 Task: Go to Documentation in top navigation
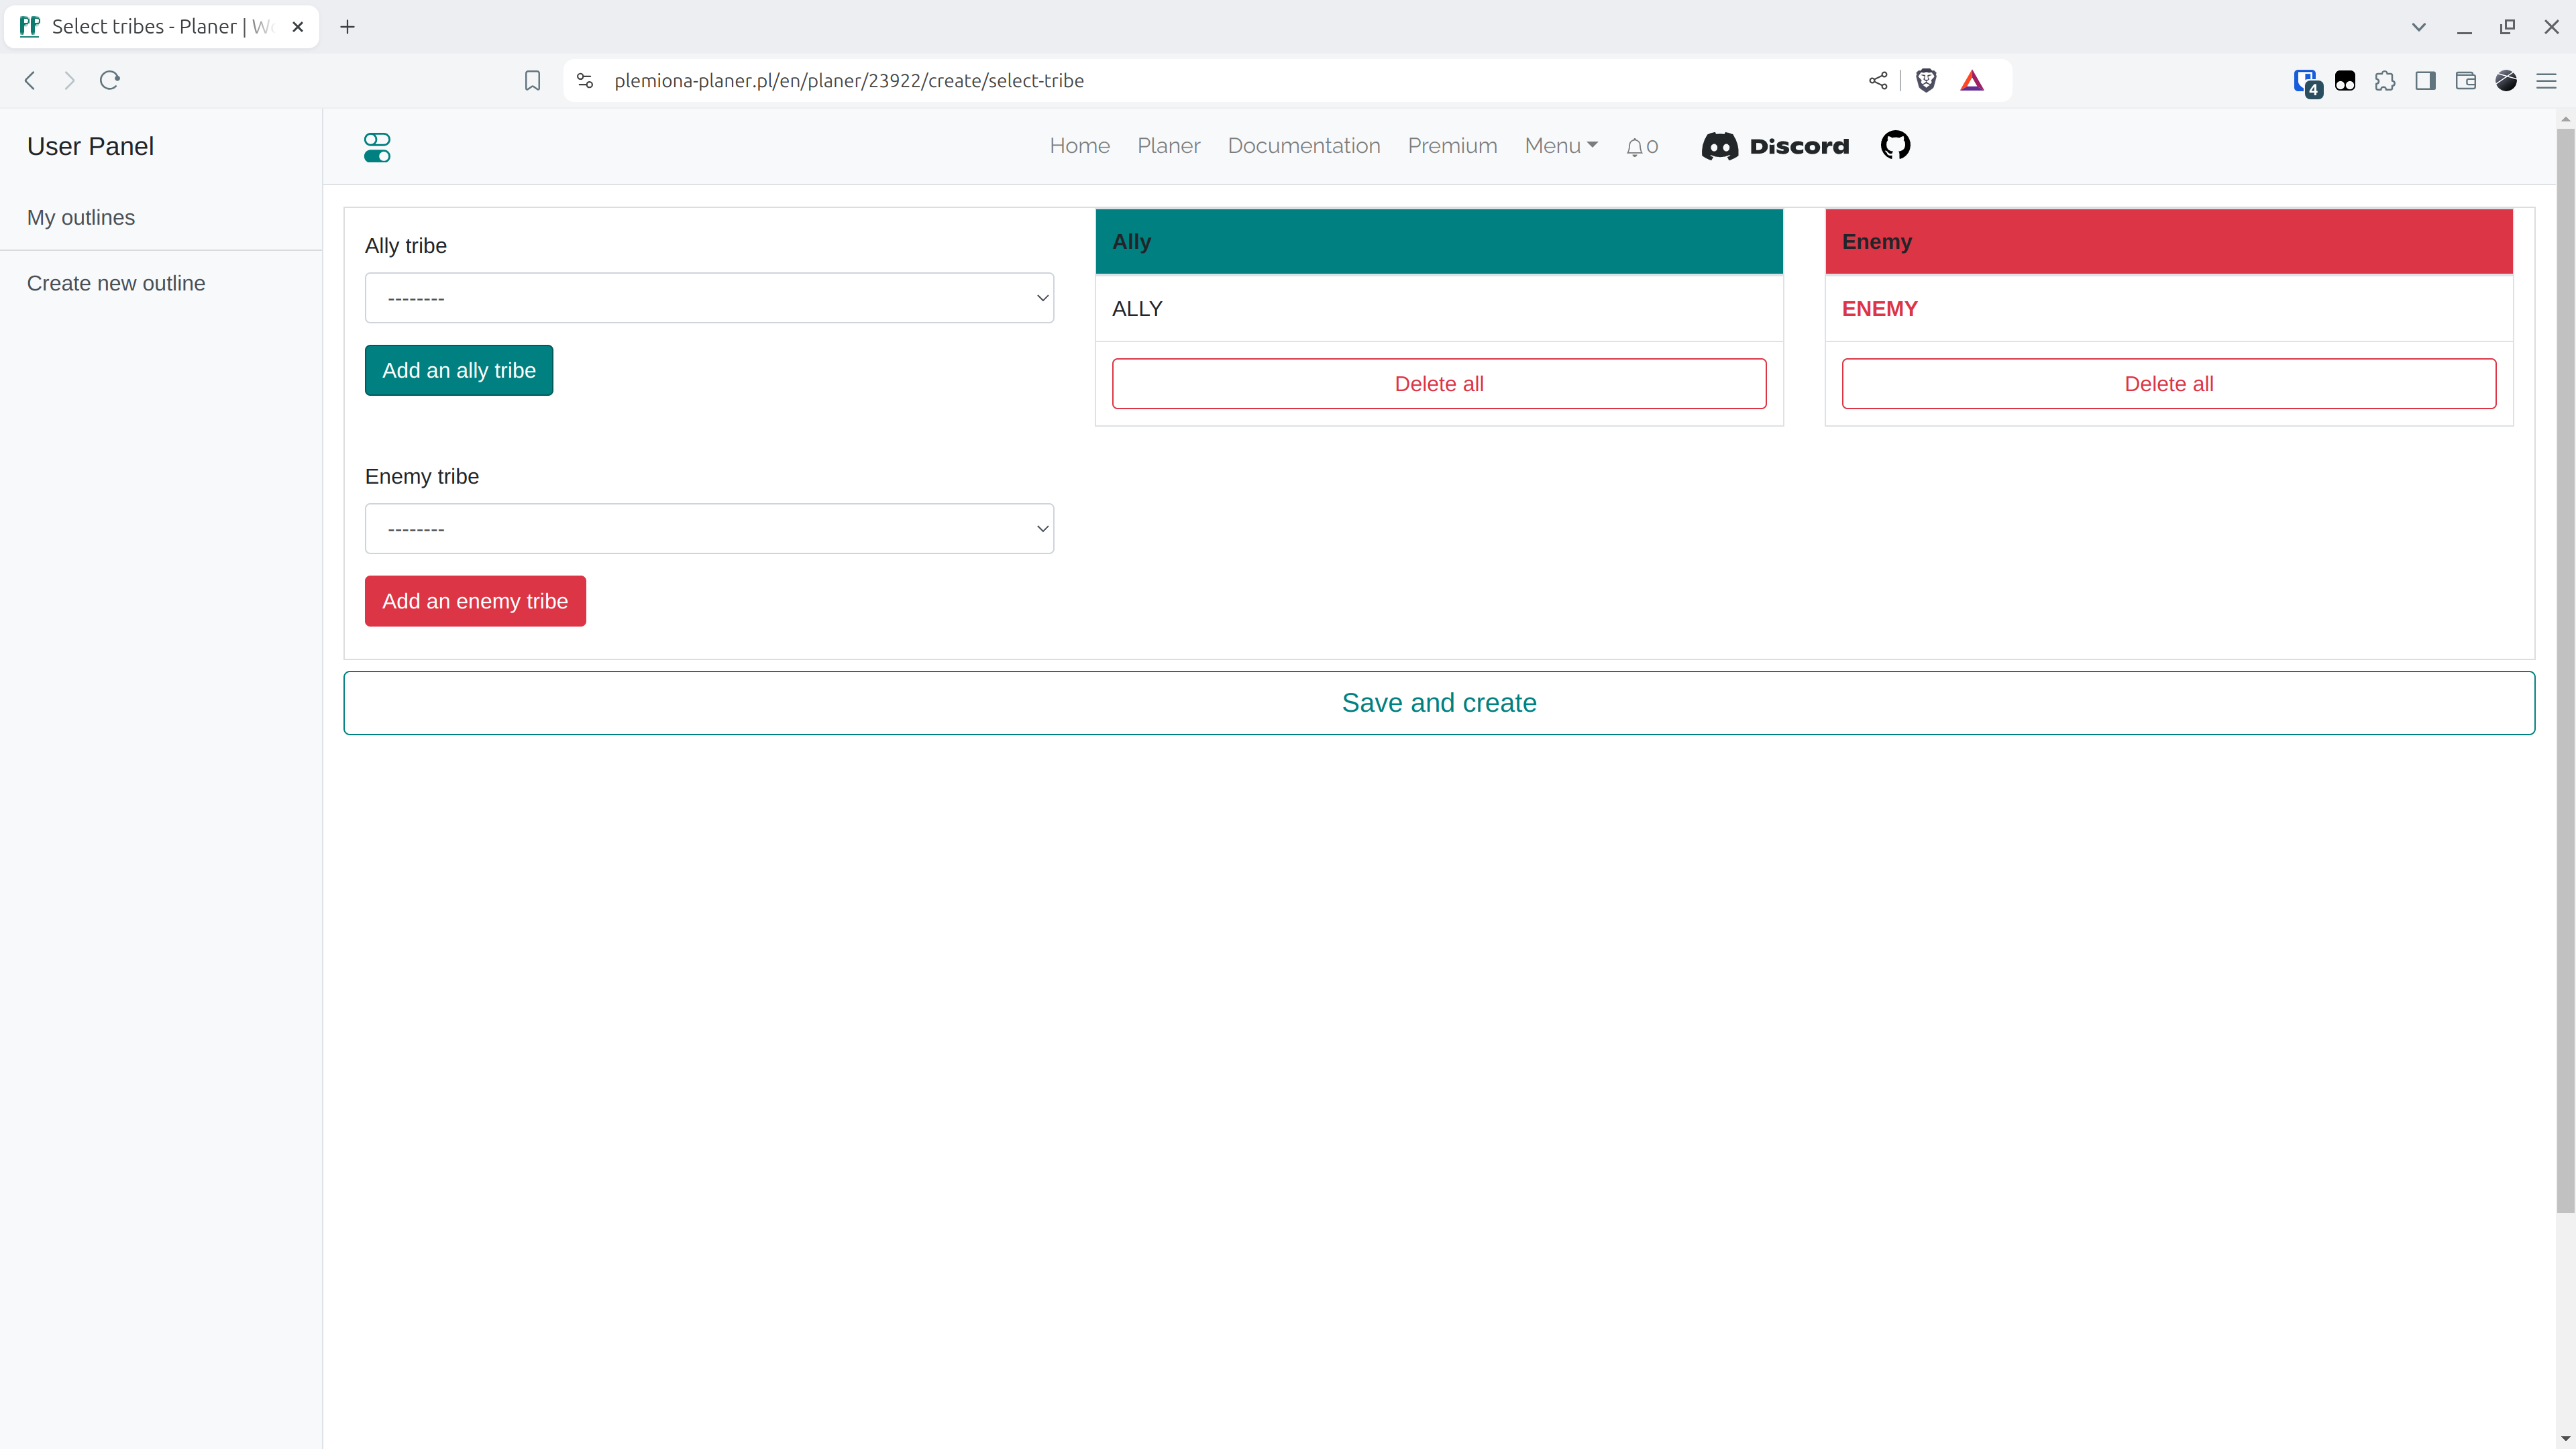click(1303, 146)
